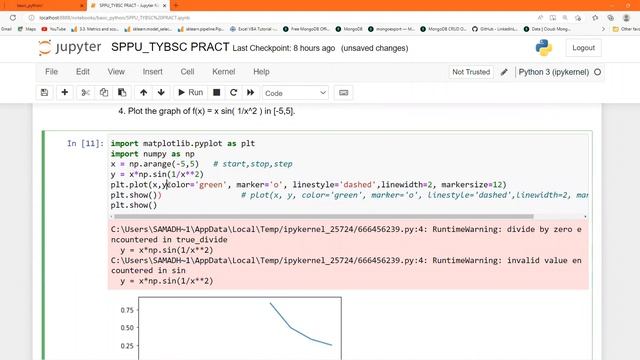Open the Github bookmark

point(494,29)
